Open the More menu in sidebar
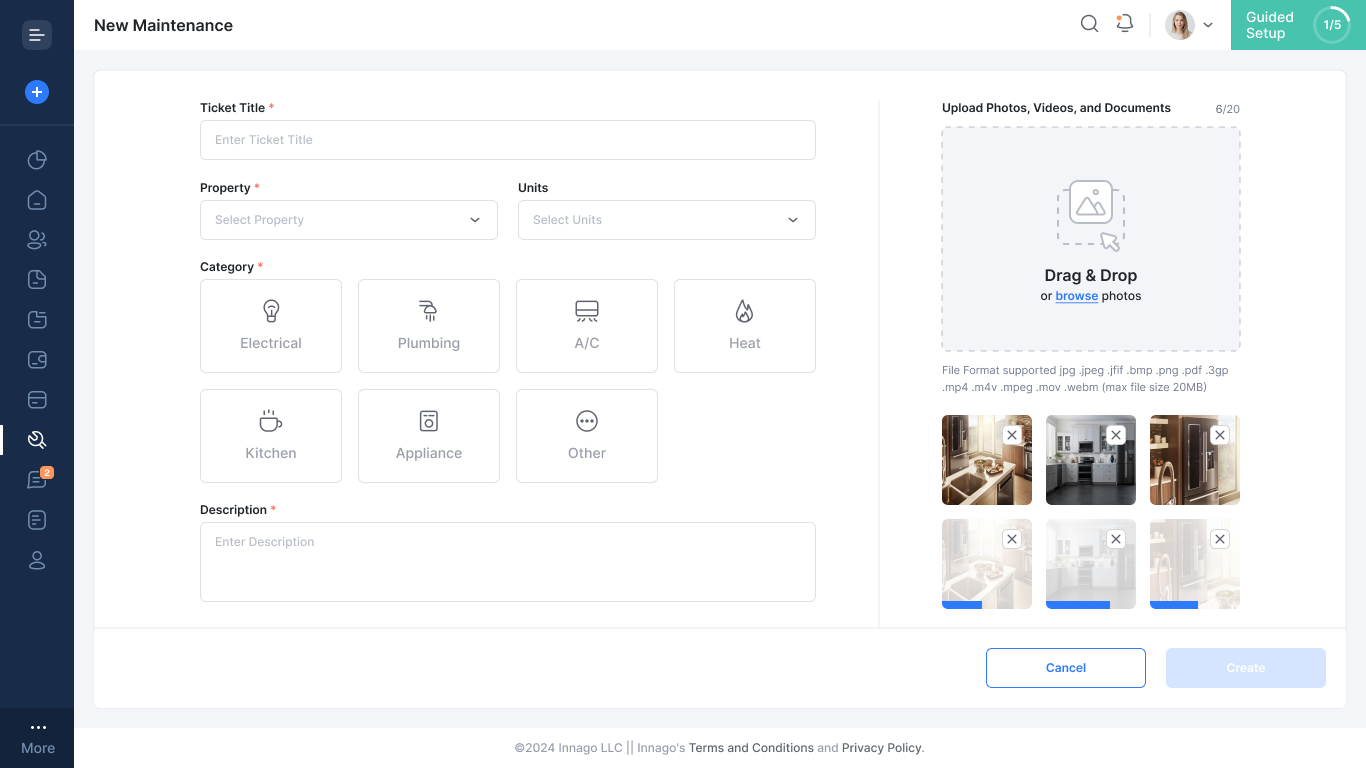The height and width of the screenshot is (768, 1366). tap(37, 738)
